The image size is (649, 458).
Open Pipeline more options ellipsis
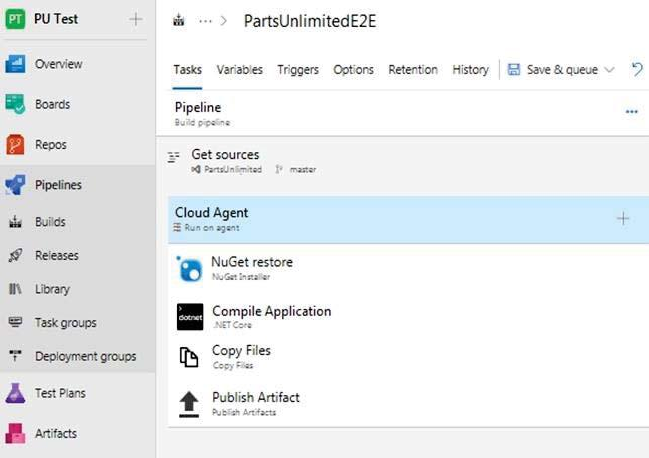point(632,112)
